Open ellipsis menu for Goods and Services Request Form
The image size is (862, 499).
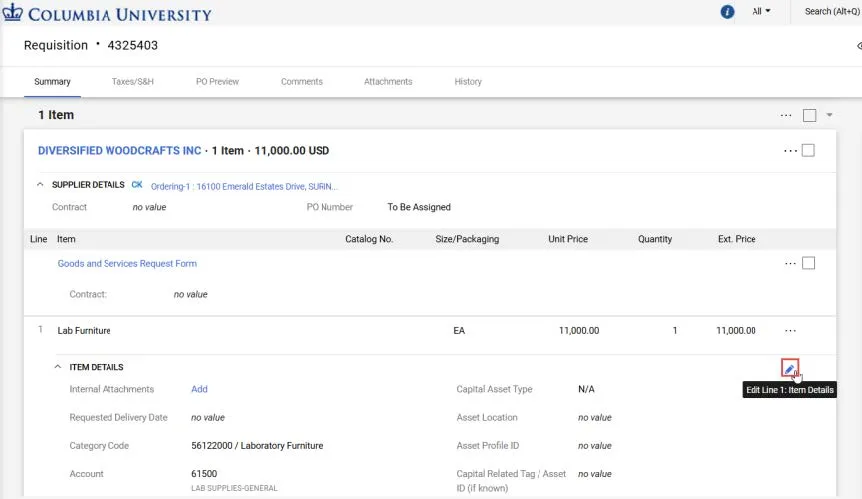coord(790,264)
